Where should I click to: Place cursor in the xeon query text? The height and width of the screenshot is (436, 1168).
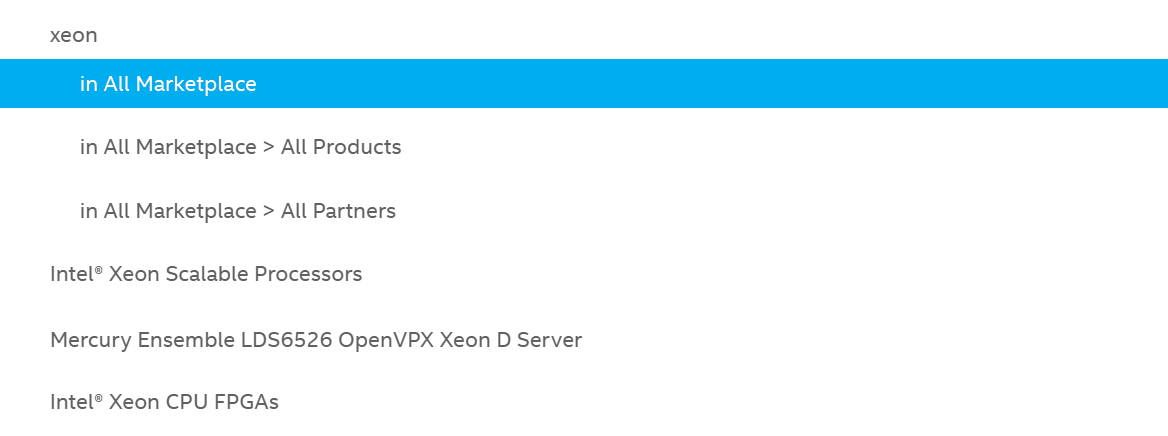coord(73,36)
